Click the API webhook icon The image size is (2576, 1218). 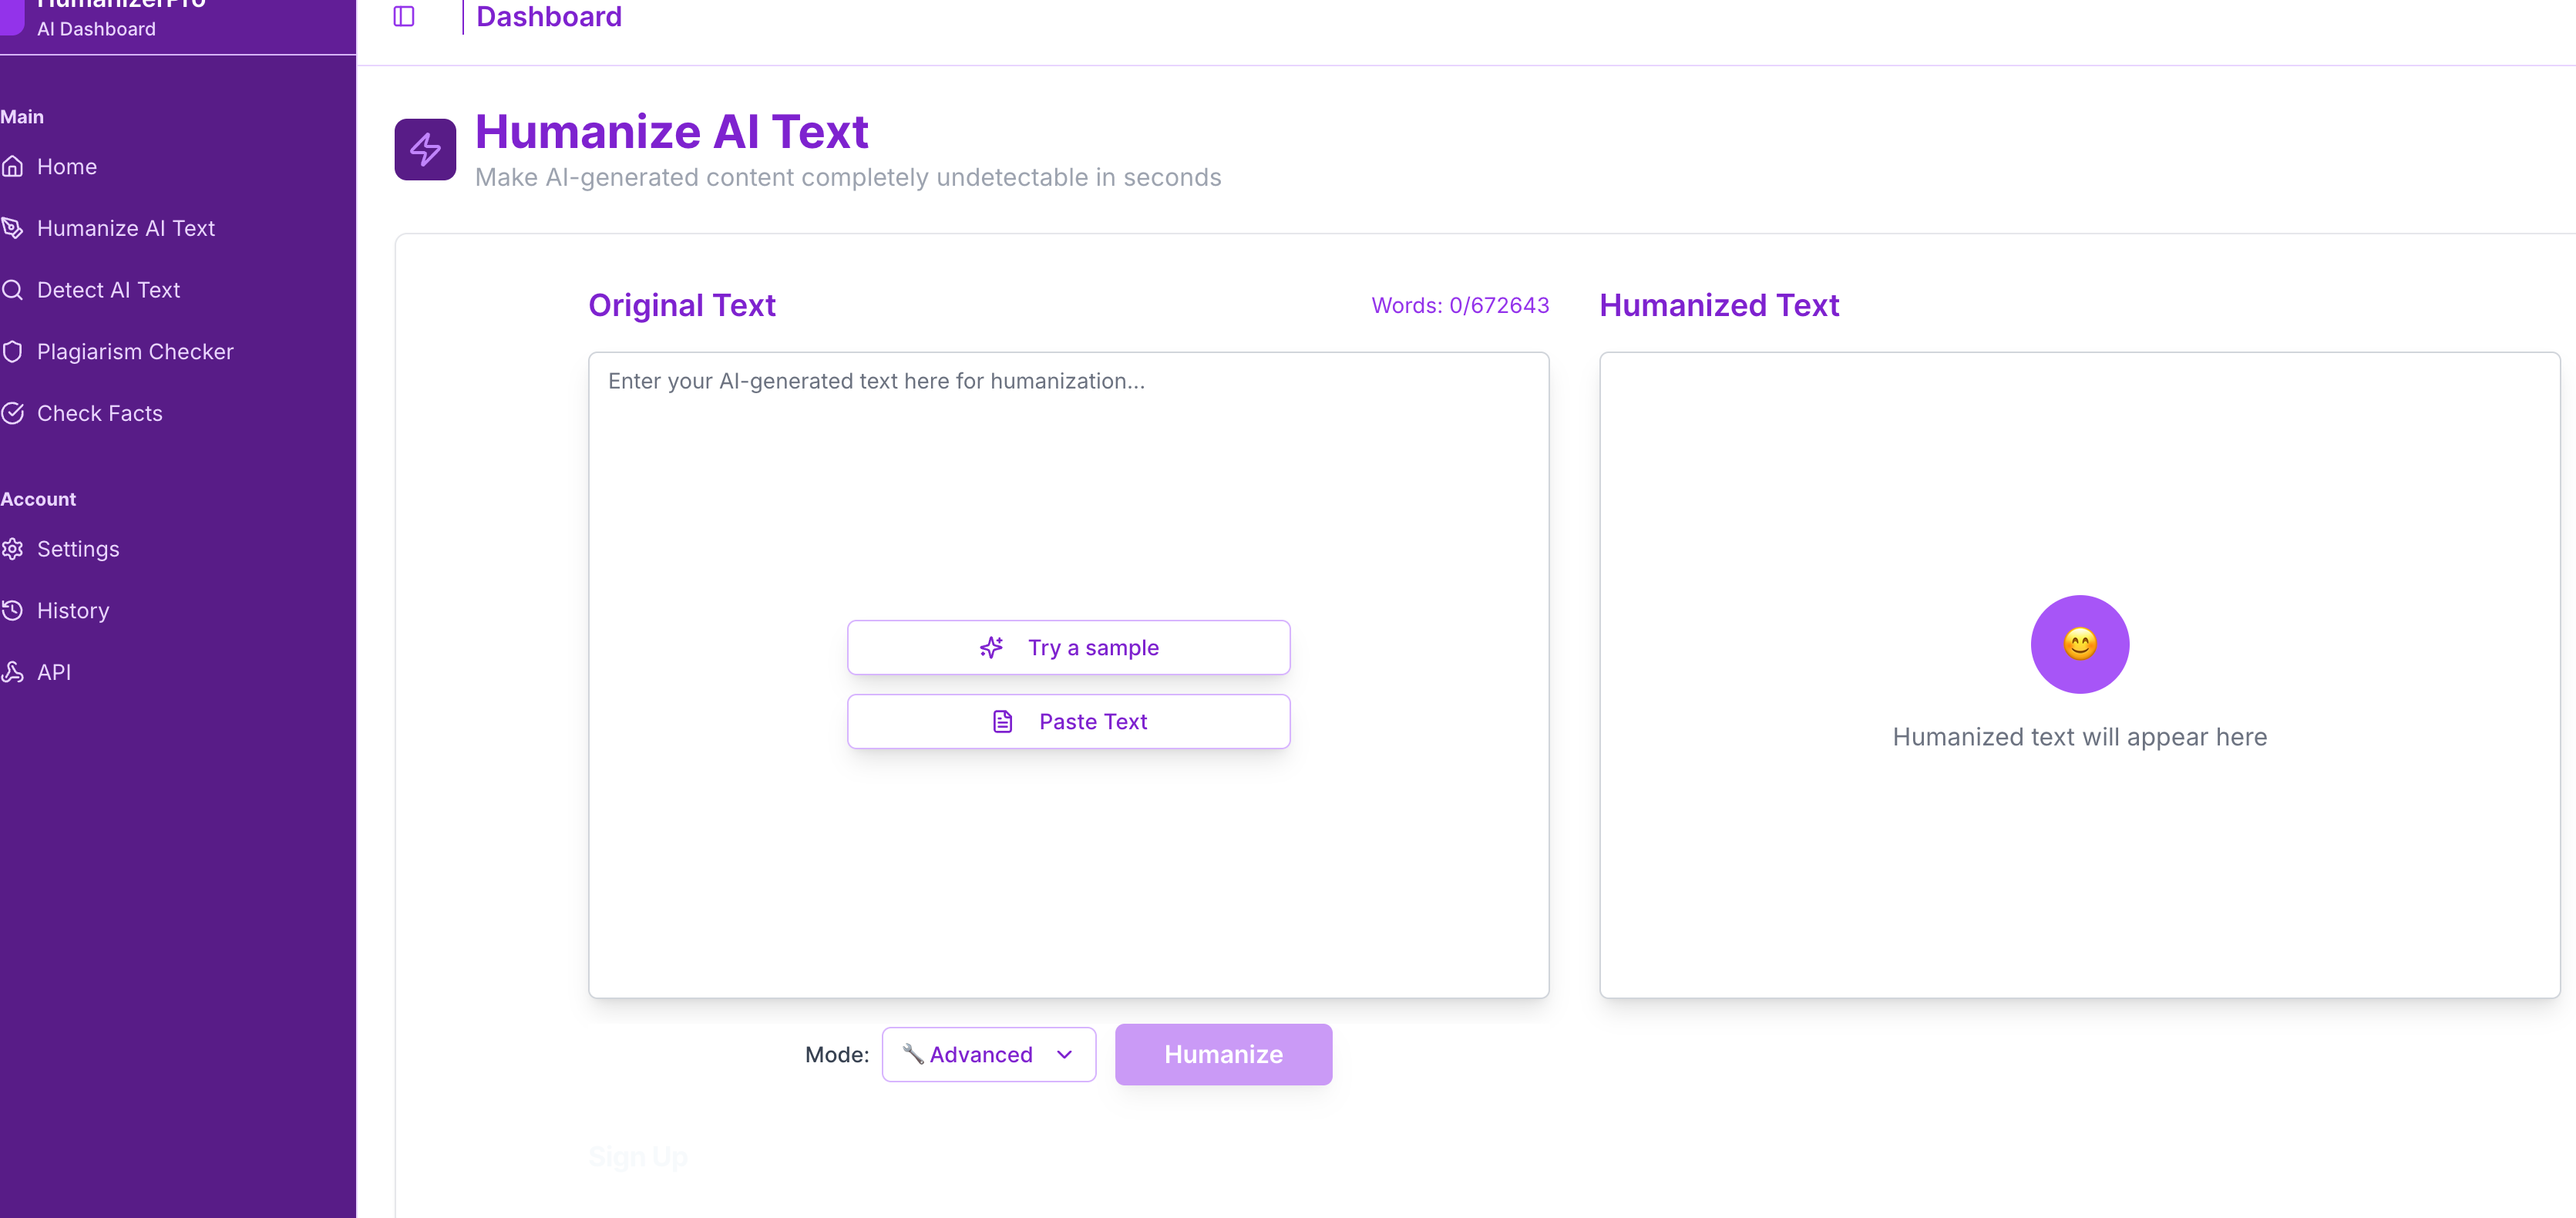coord(13,672)
